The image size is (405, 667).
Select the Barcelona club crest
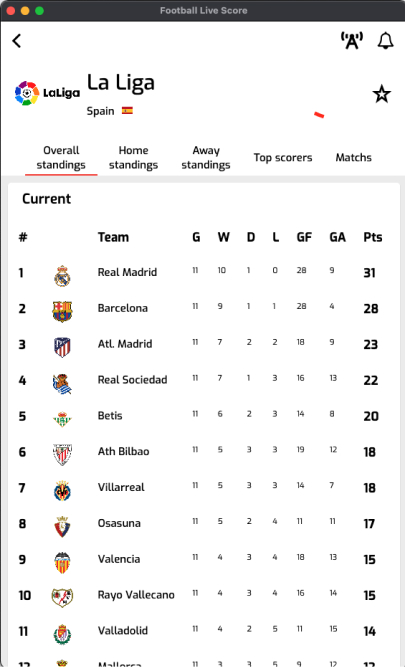pos(62,311)
